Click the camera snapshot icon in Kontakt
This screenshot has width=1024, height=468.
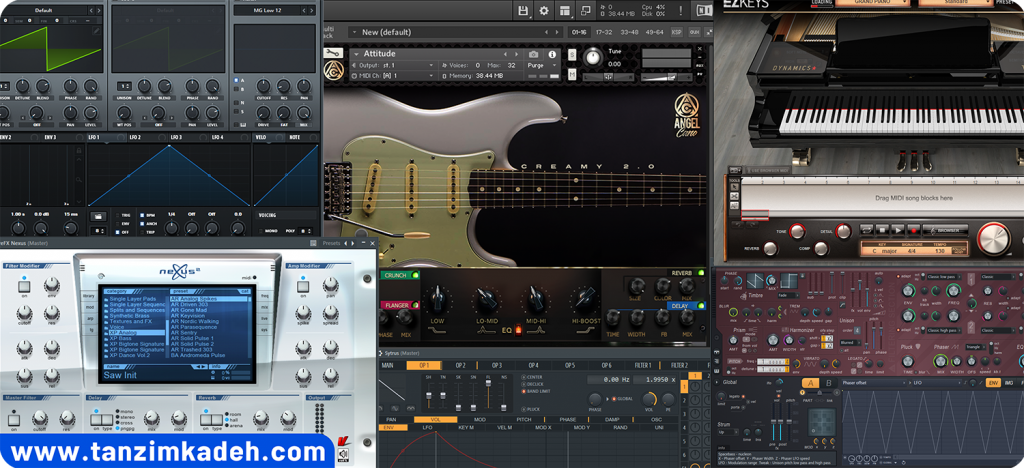[x=534, y=55]
